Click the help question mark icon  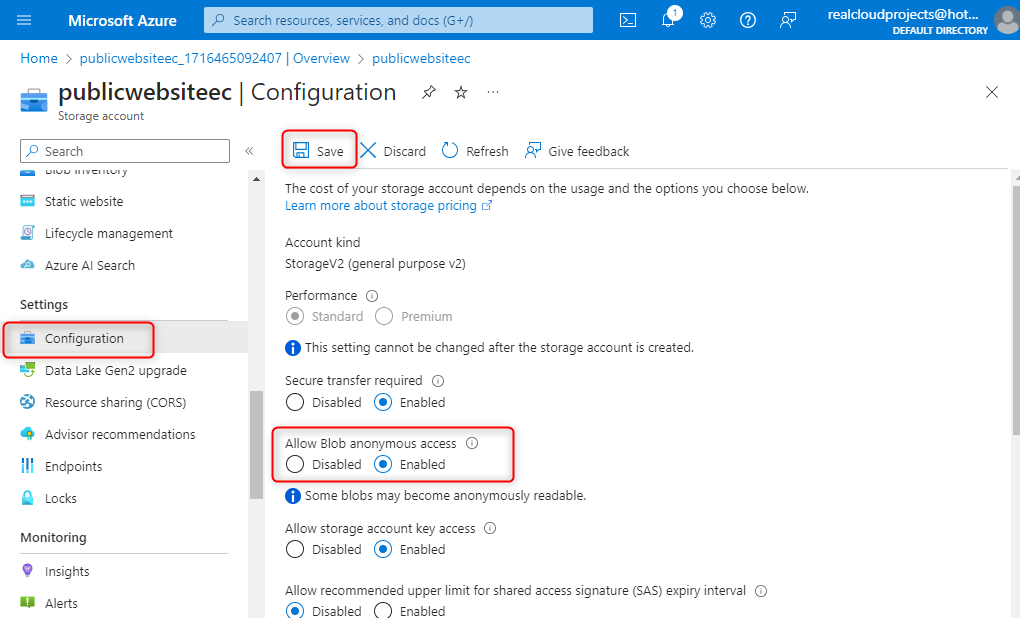click(x=747, y=20)
